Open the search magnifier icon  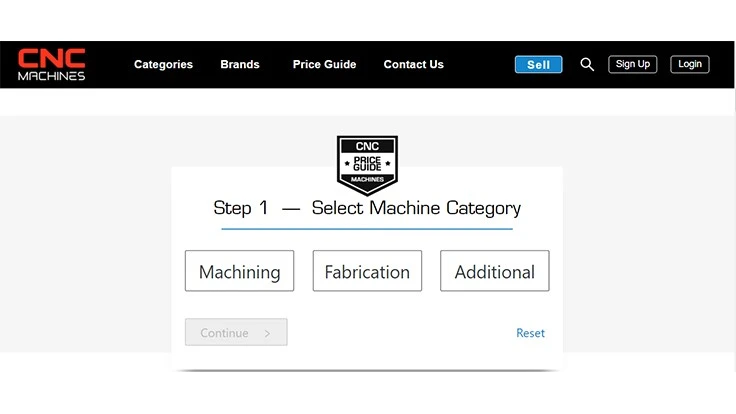point(587,64)
